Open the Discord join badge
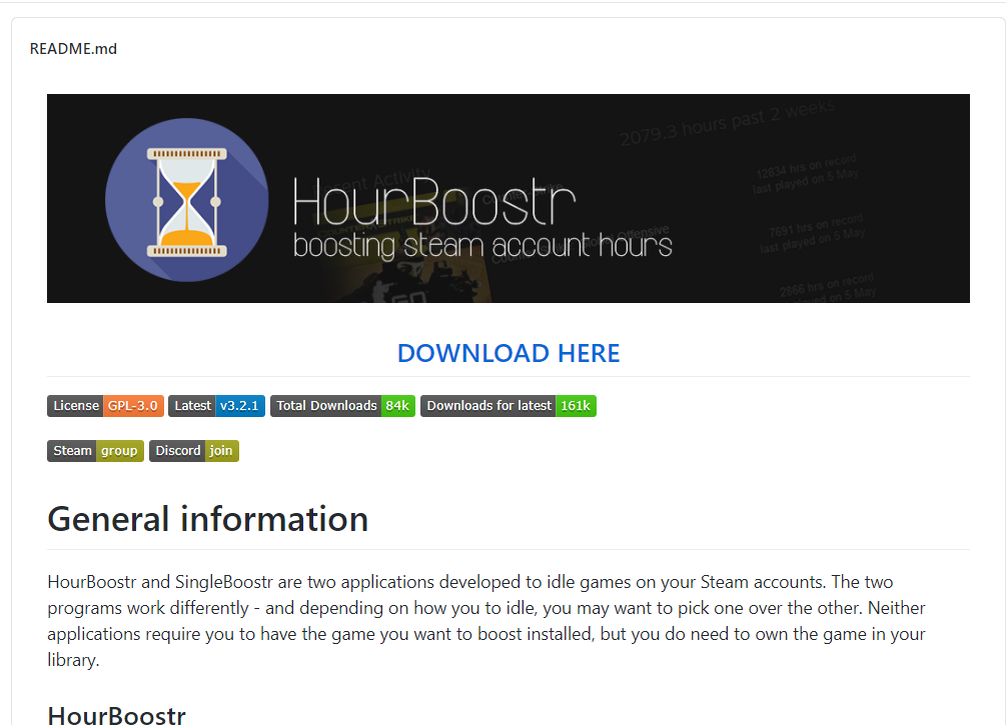 tap(194, 450)
